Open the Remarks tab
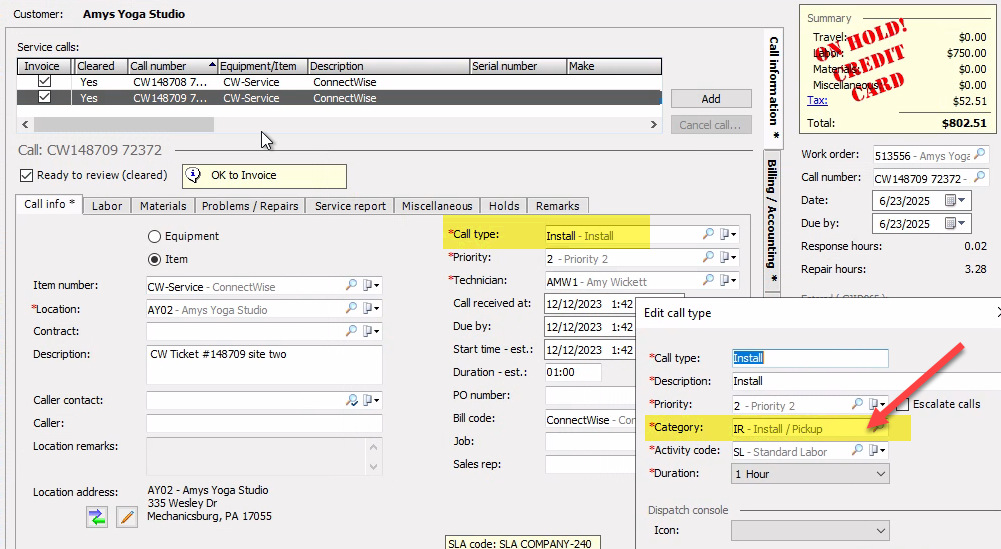Image resolution: width=1001 pixels, height=549 pixels. (557, 206)
